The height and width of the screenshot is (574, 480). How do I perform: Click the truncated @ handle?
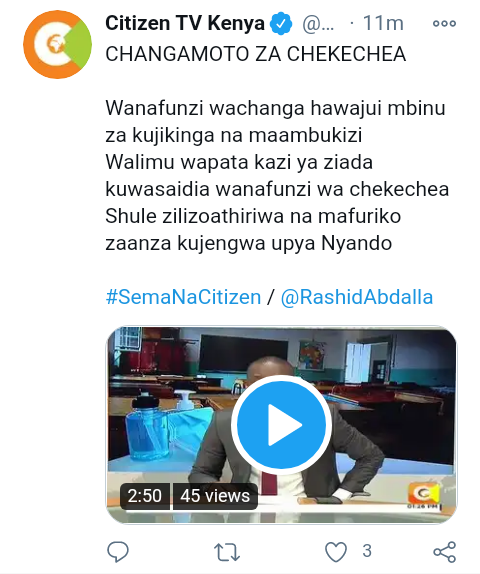(x=318, y=24)
